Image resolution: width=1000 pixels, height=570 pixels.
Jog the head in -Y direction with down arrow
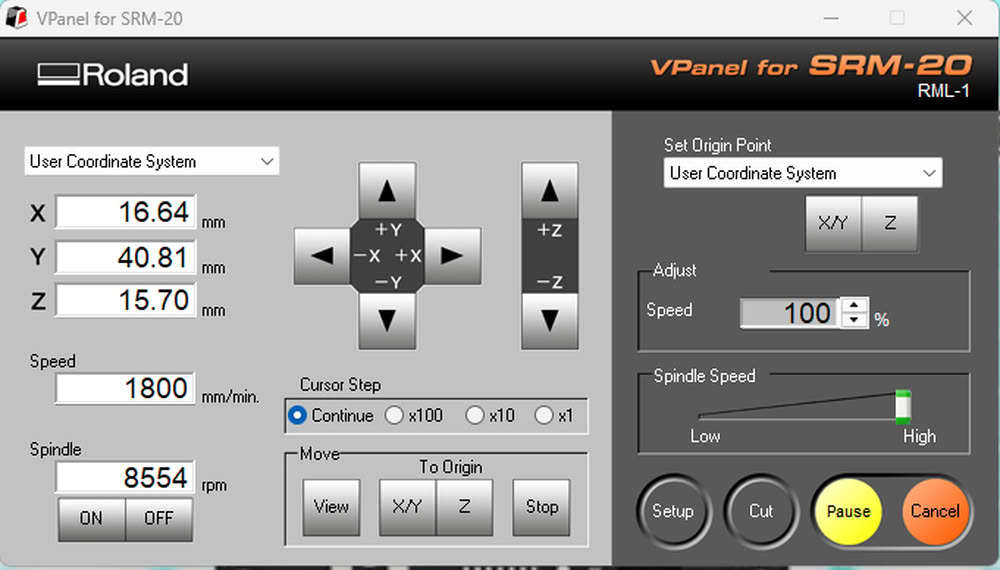(x=387, y=321)
